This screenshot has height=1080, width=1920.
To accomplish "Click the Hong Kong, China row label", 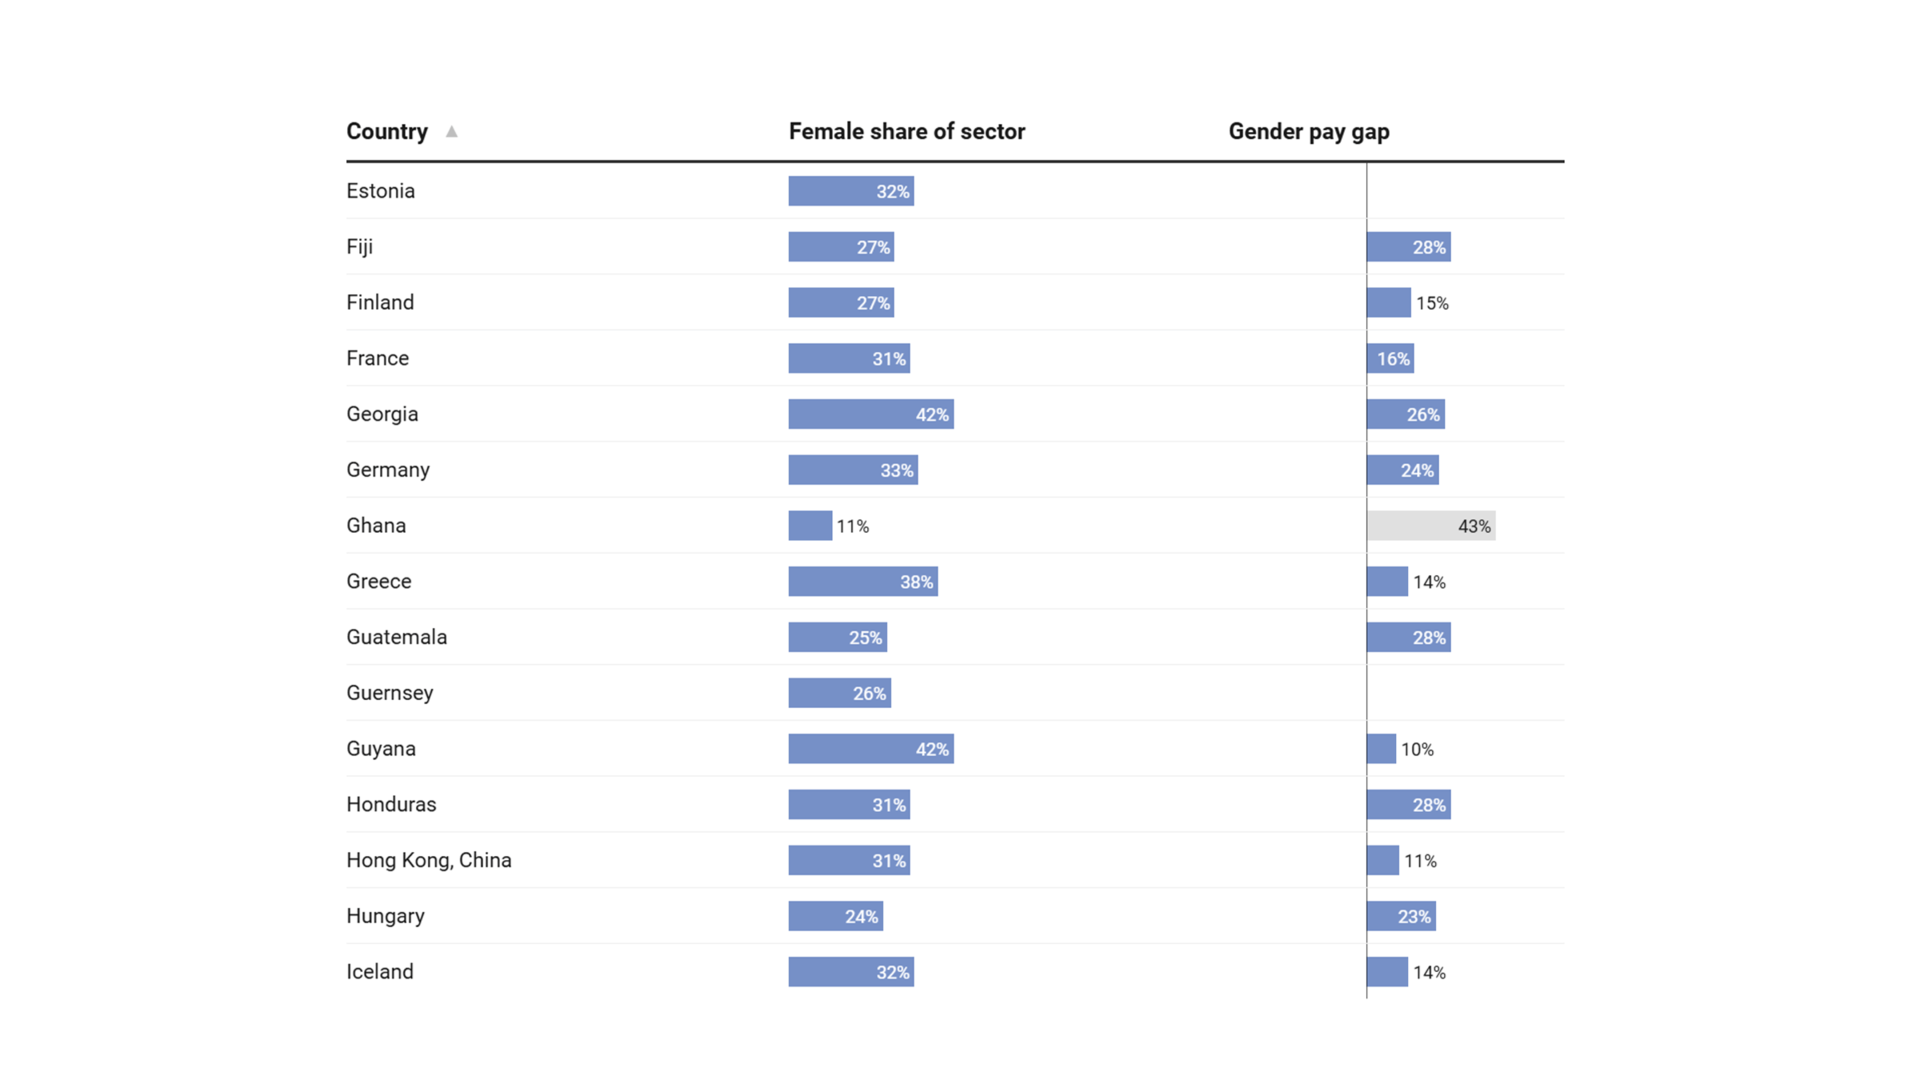I will click(x=429, y=860).
